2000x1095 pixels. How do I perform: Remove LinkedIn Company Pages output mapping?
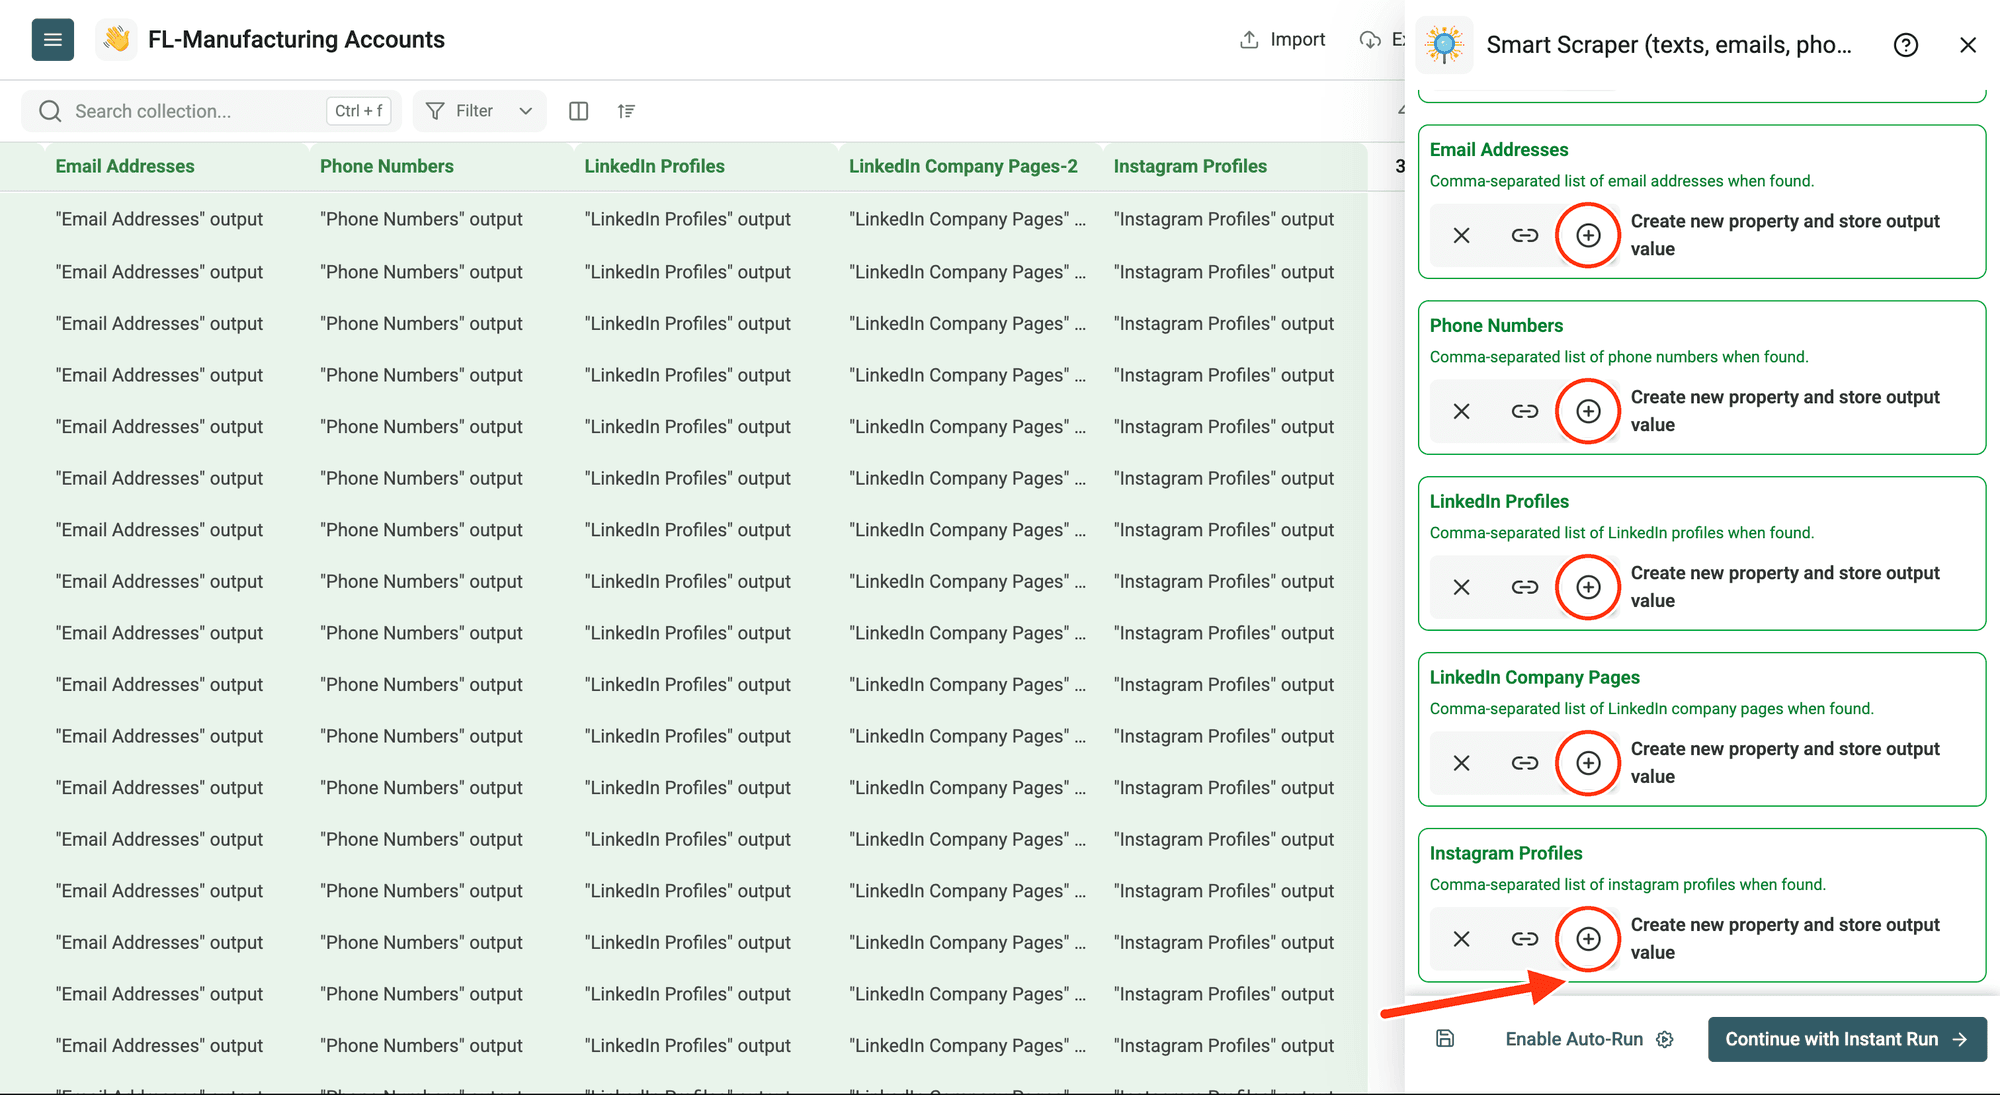click(1461, 763)
